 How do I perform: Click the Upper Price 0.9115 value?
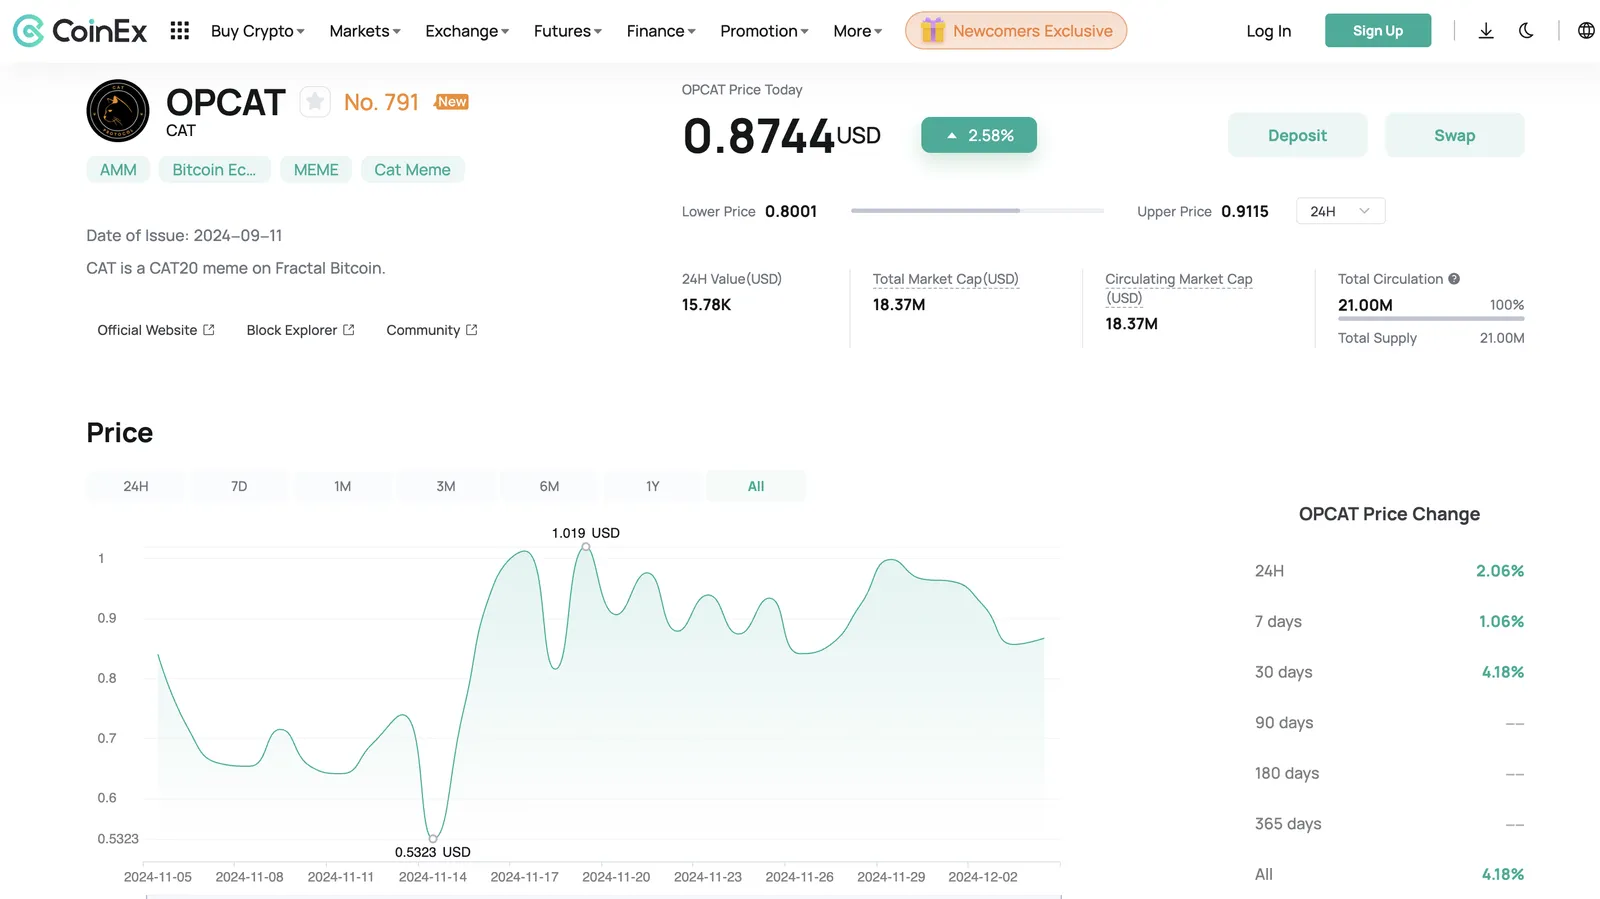[x=1245, y=211]
